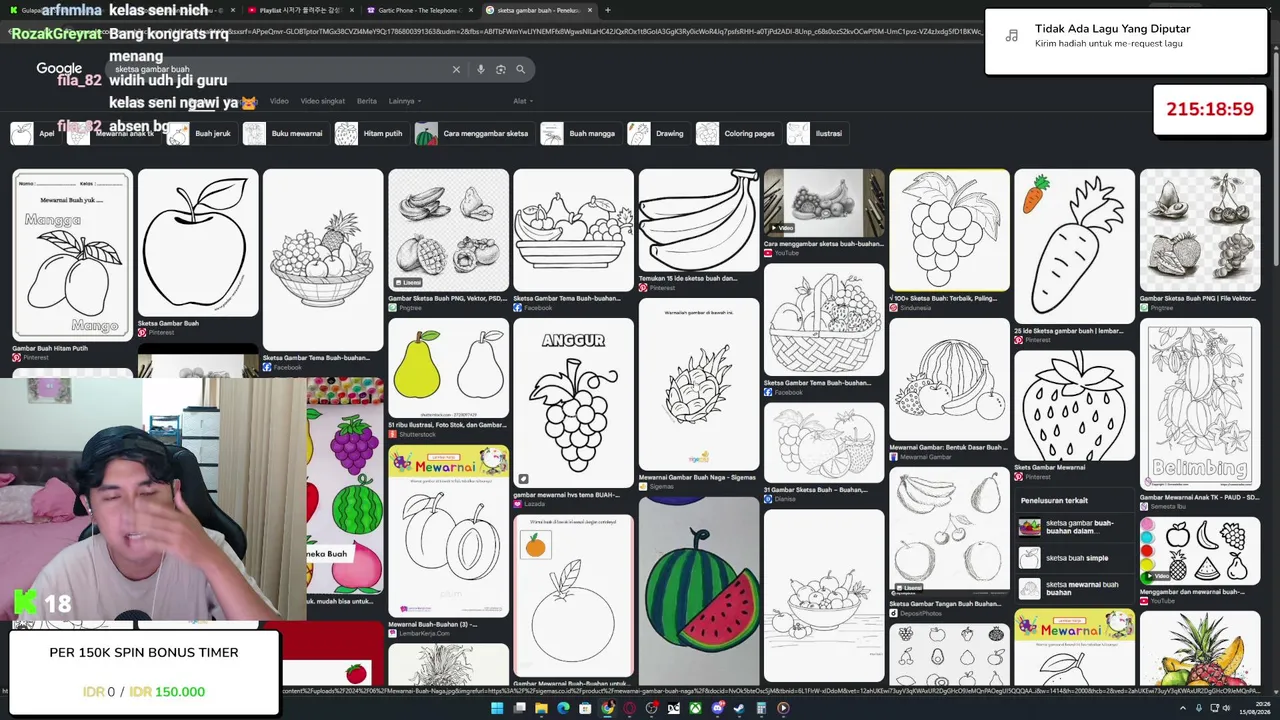Play the YouTube Cara menggambar sketsa buah video
Image resolution: width=1280 pixels, height=720 pixels.
(x=824, y=203)
